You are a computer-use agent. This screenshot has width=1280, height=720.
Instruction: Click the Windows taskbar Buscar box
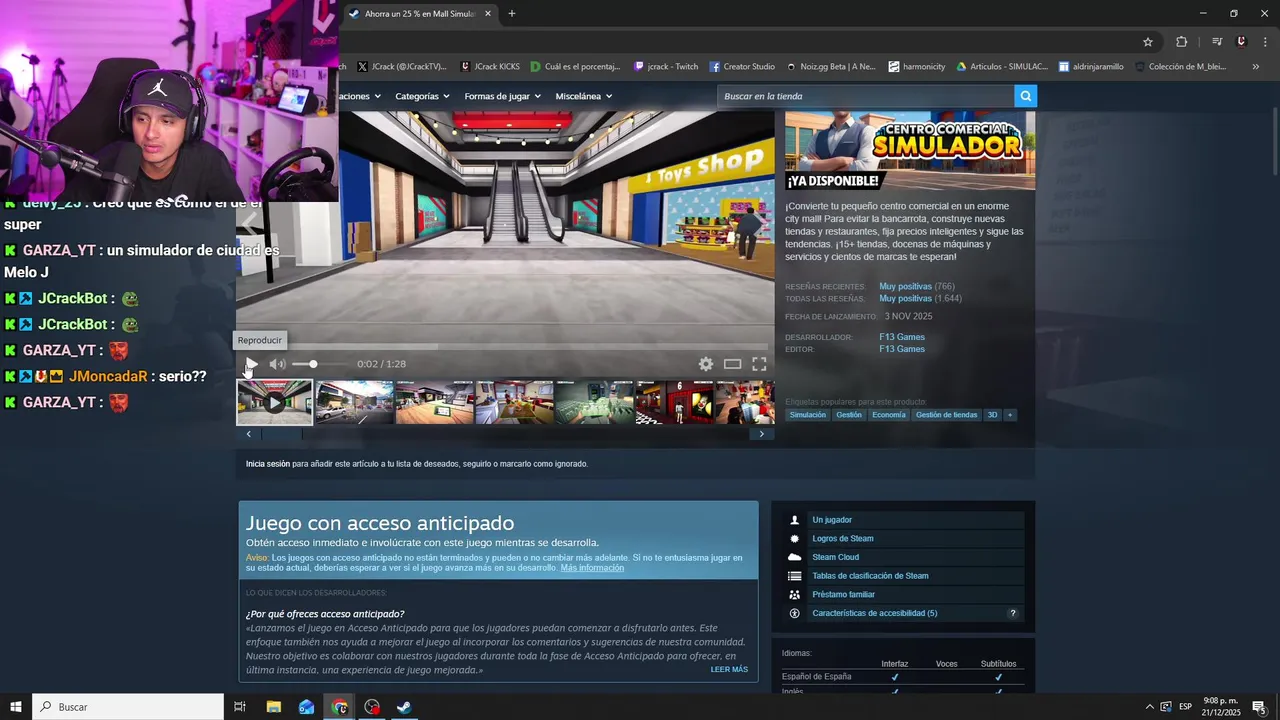point(128,707)
